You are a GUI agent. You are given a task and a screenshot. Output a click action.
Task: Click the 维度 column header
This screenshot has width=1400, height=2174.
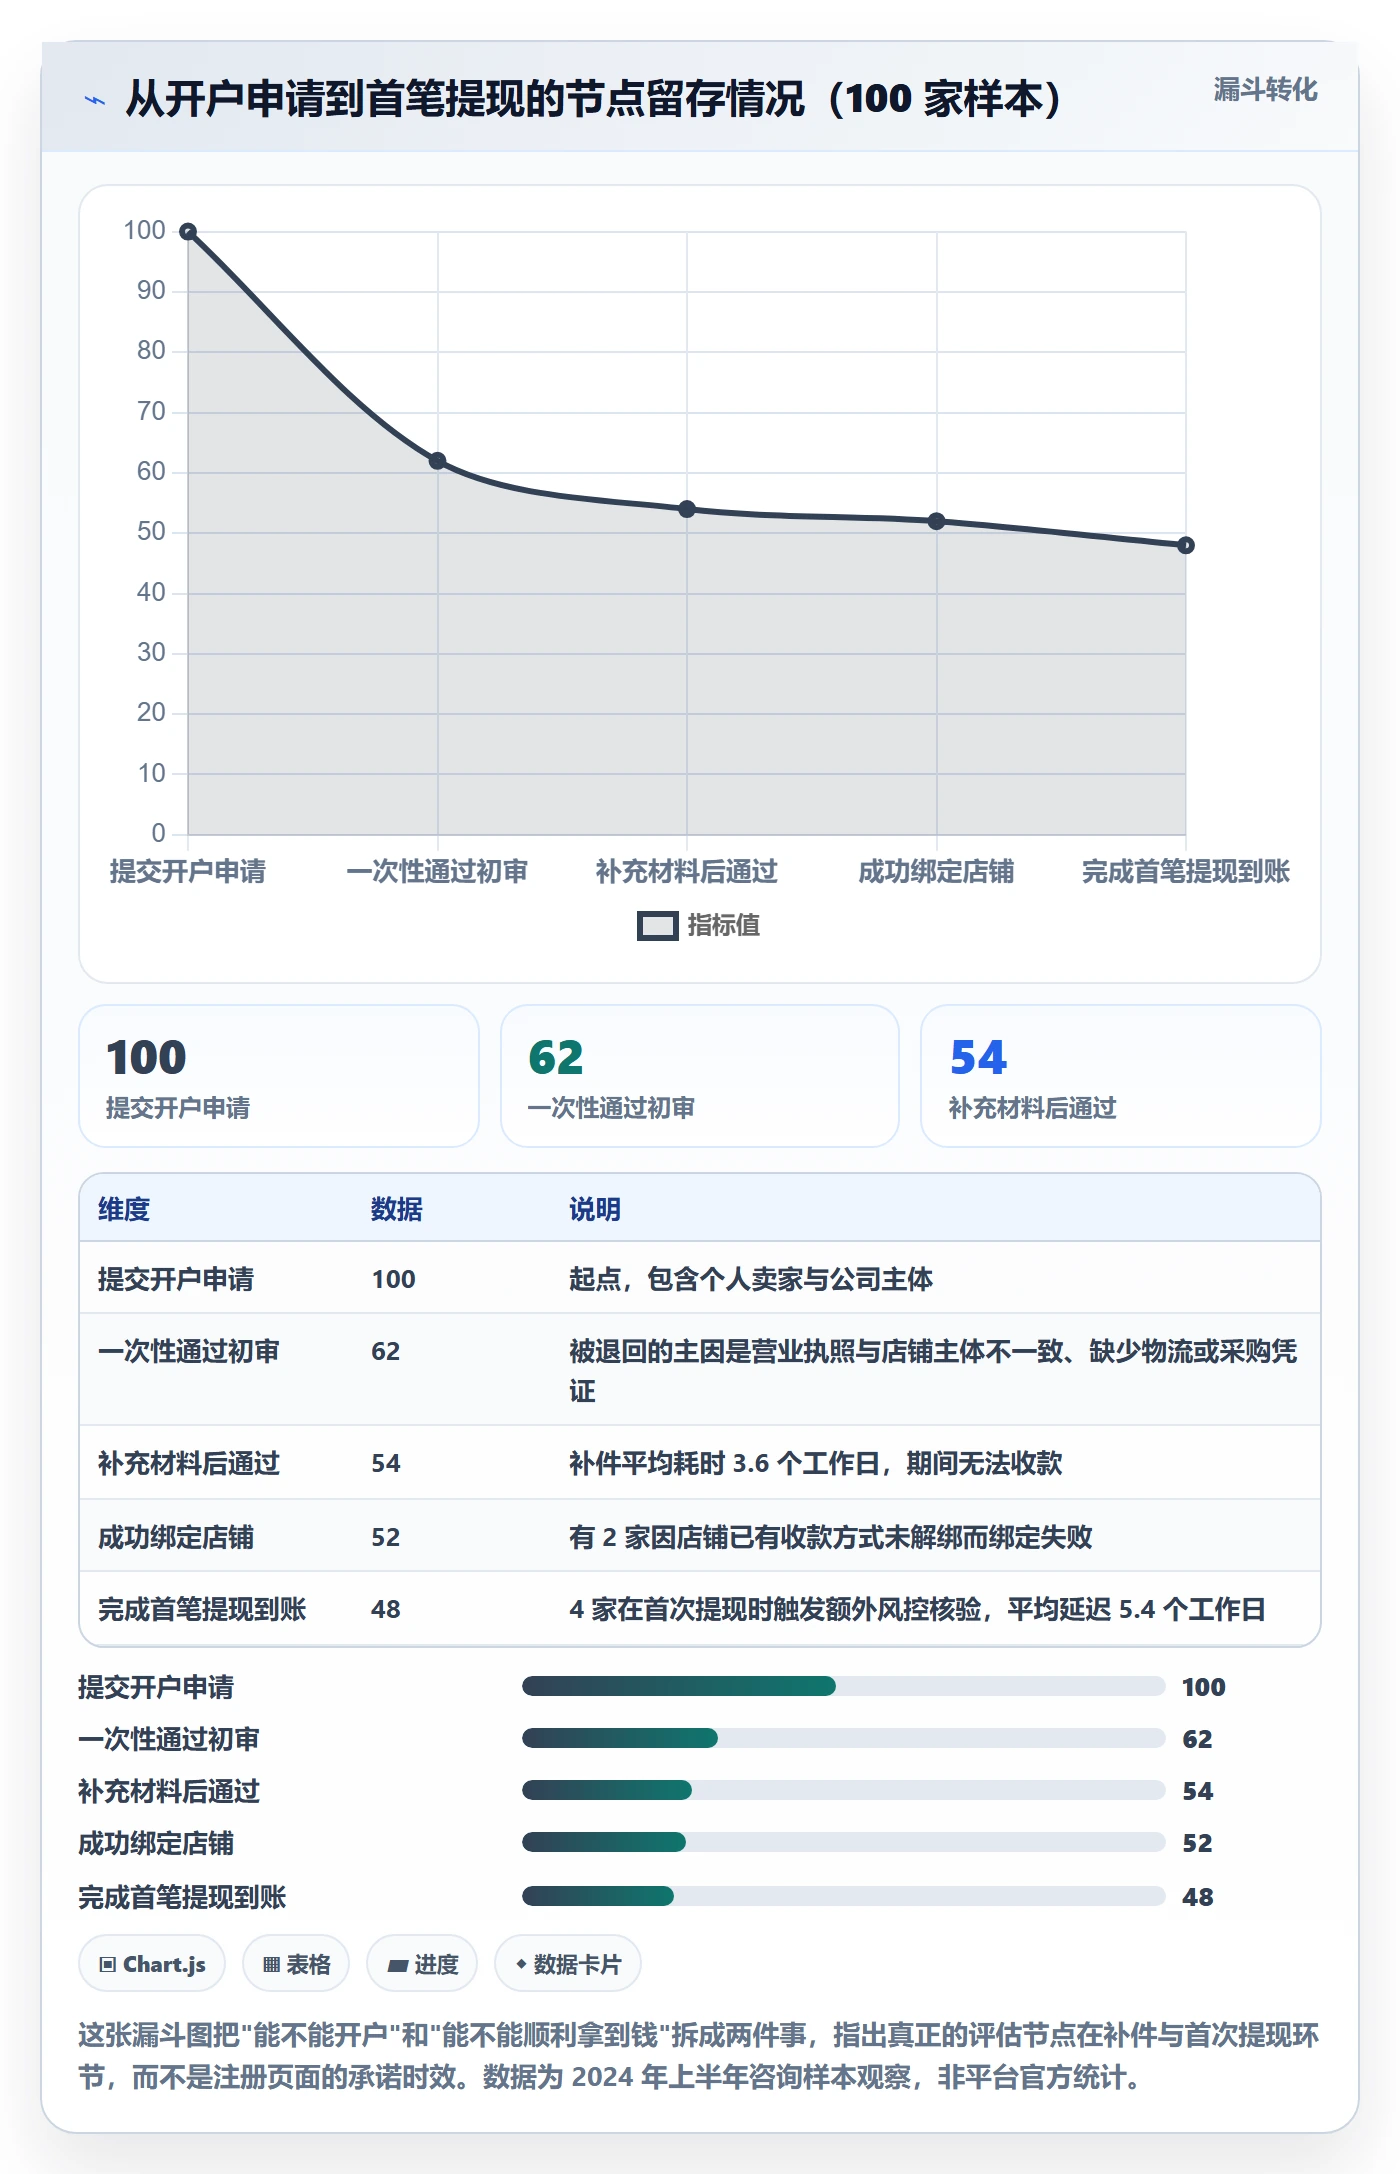(x=124, y=1210)
